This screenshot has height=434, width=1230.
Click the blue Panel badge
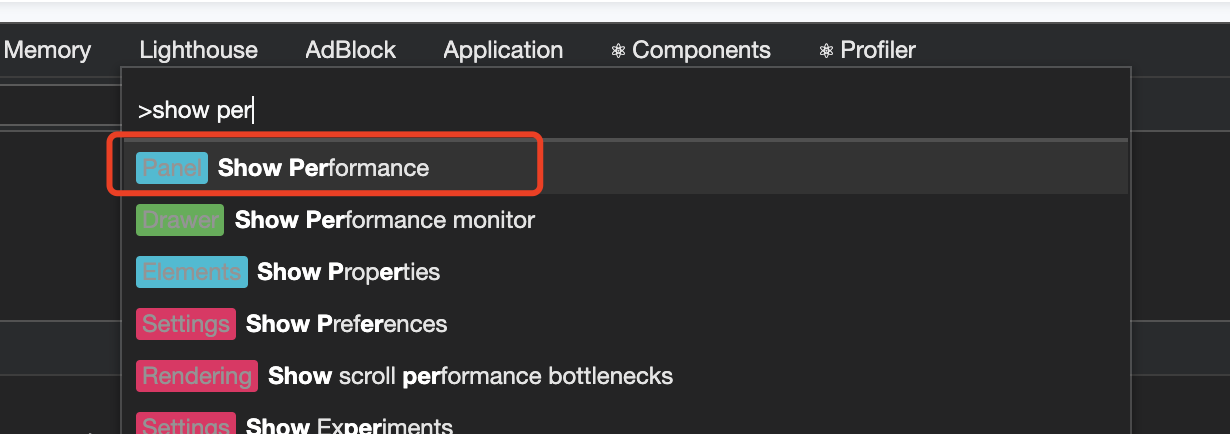click(172, 168)
